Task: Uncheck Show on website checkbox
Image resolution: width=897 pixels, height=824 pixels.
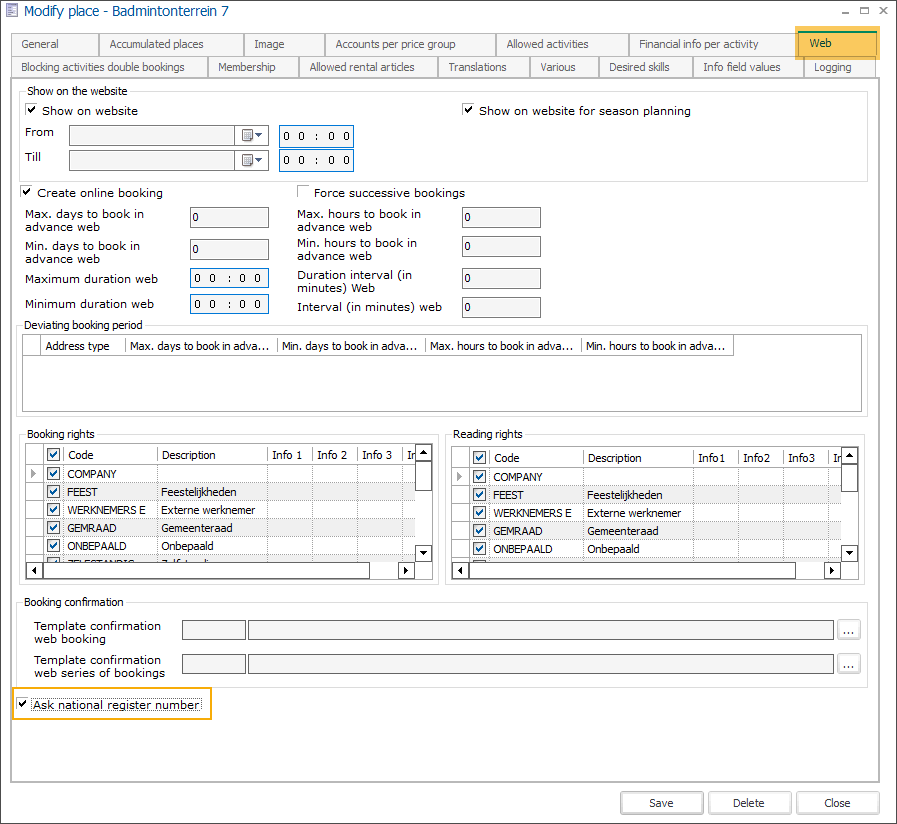Action: point(32,111)
